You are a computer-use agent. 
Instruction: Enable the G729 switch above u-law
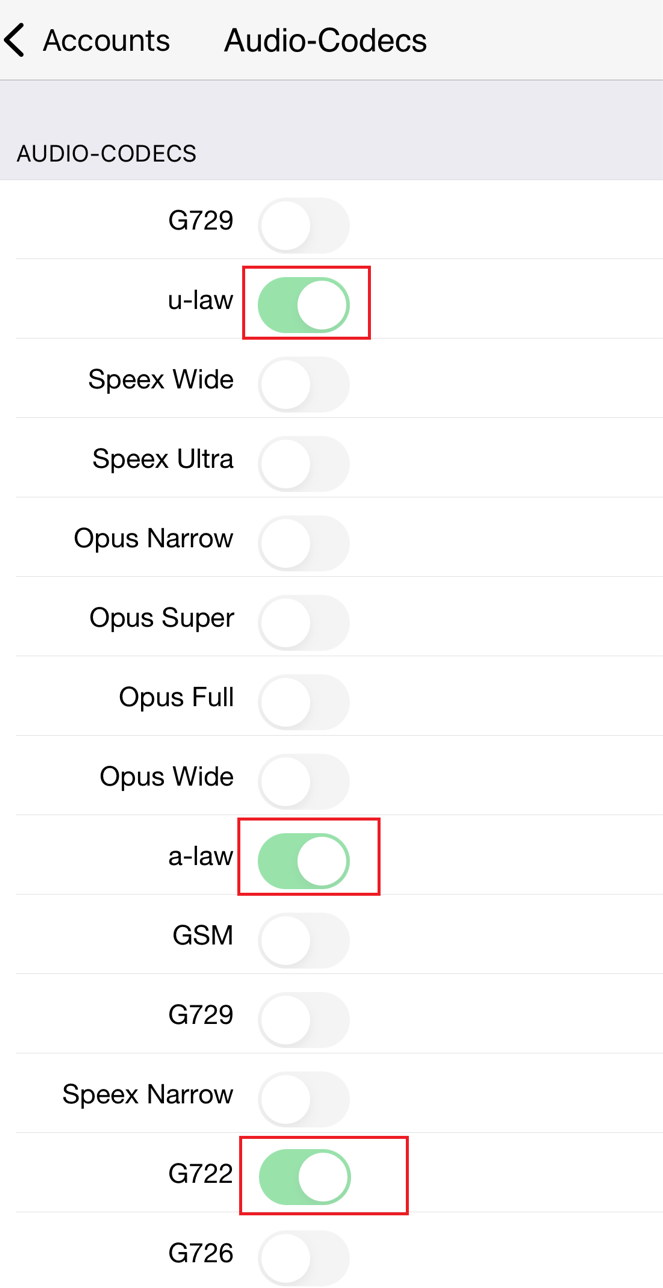(x=304, y=226)
